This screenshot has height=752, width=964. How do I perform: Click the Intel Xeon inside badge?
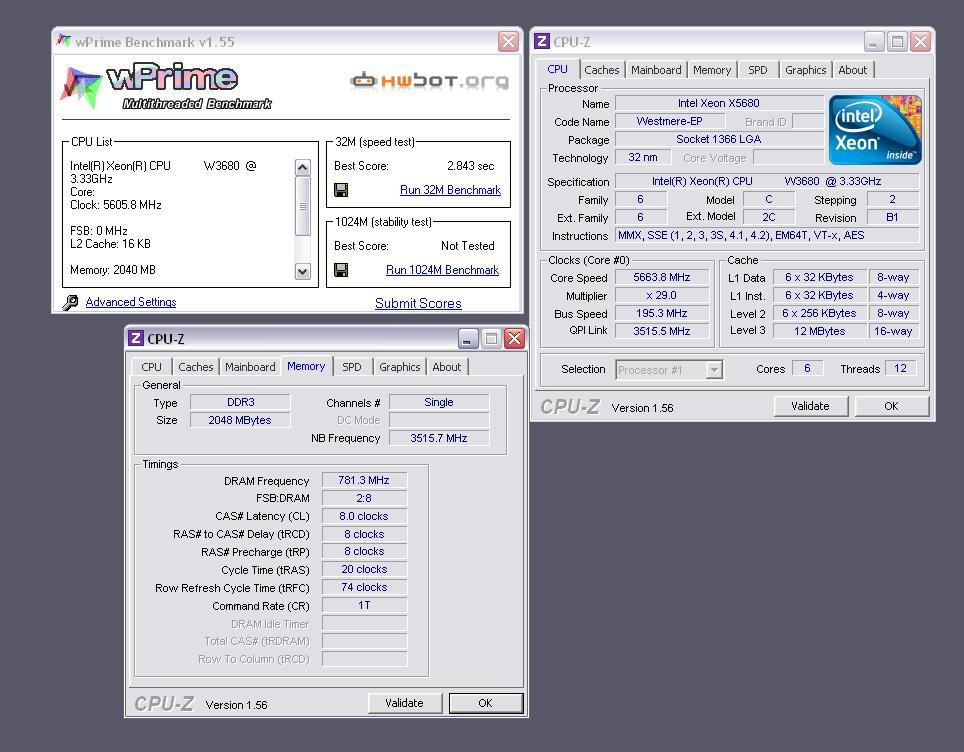(x=875, y=130)
